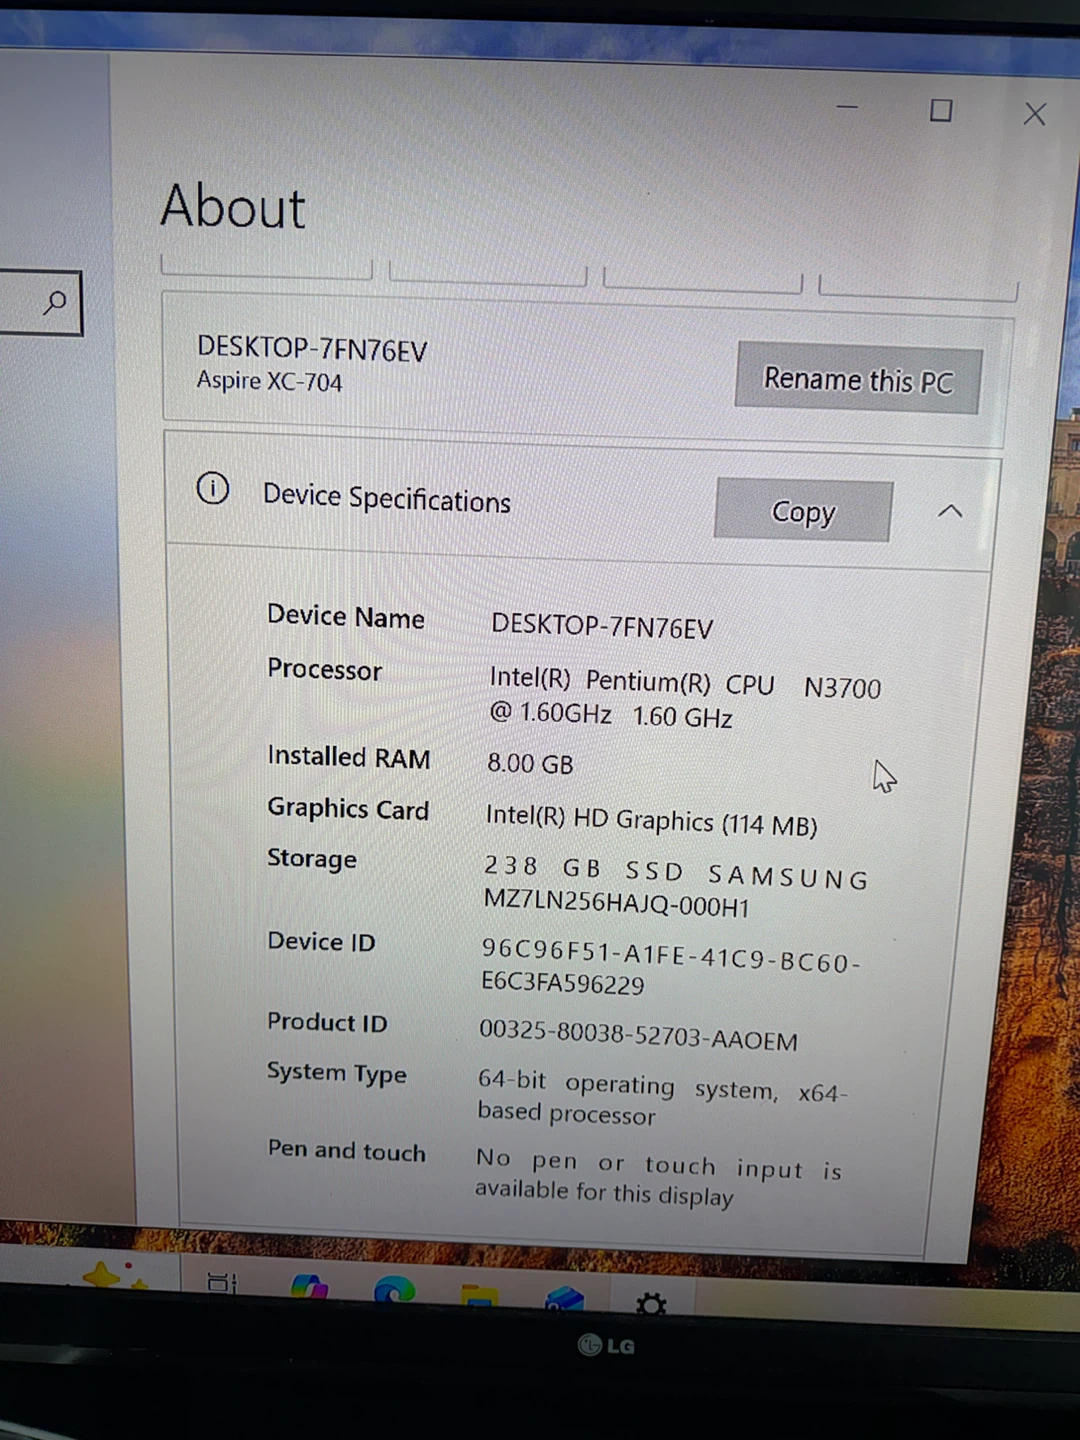Screen dimensions: 1080x1440
Task: Close the Settings About window
Action: (1035, 114)
